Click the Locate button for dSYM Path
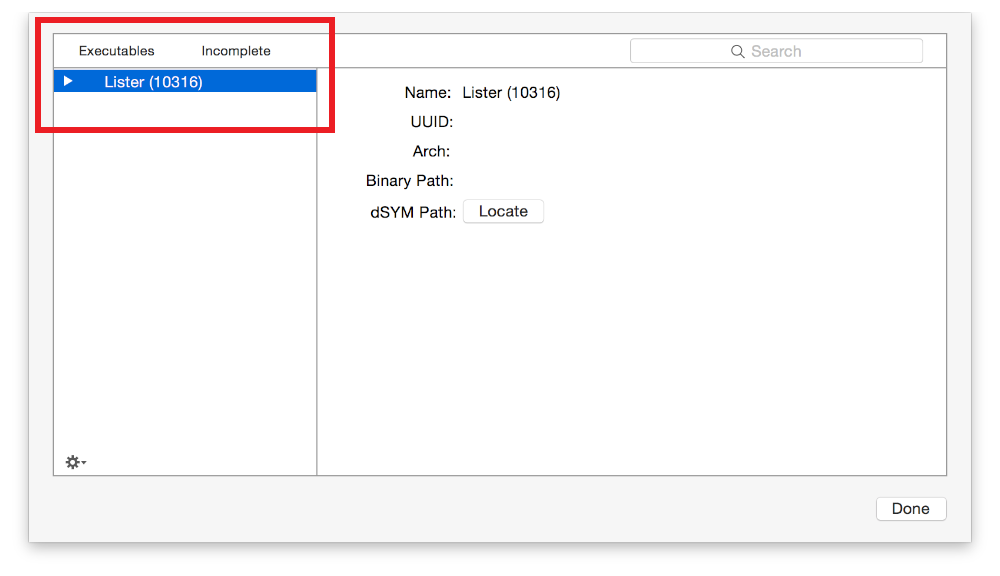The height and width of the screenshot is (576, 1000). coord(503,212)
